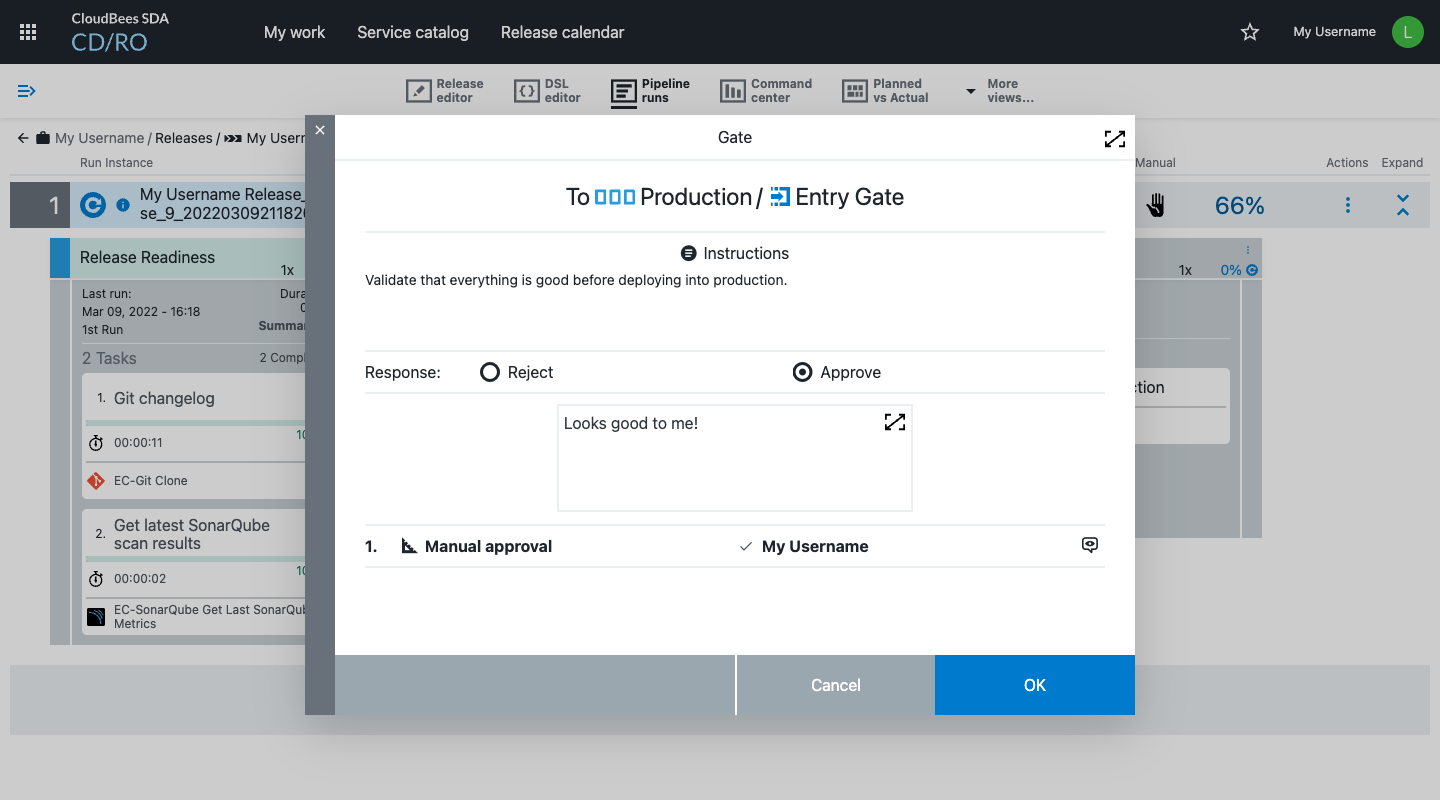The image size is (1440, 800).
Task: Collapse the run instance expand chevrons
Action: pyautogui.click(x=1402, y=206)
